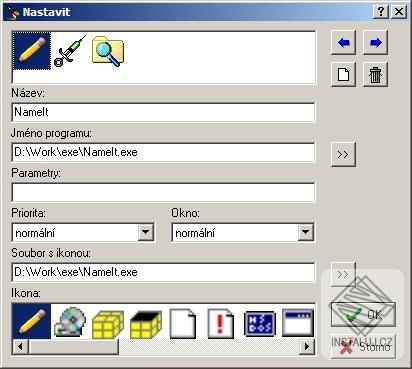Move item left with the blue left arrow
Screen dimensions: 412x369
(343, 43)
